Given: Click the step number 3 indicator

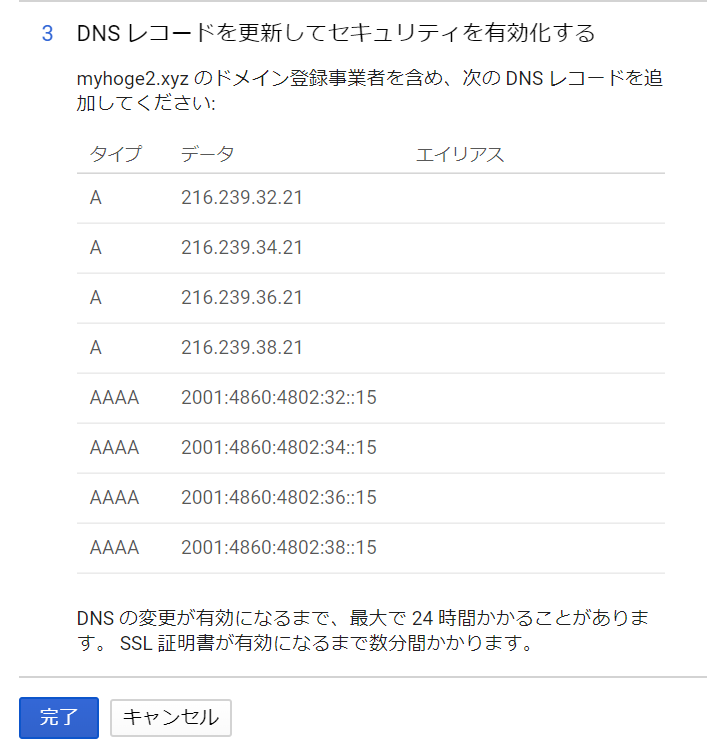Looking at the screenshot, I should tap(47, 34).
